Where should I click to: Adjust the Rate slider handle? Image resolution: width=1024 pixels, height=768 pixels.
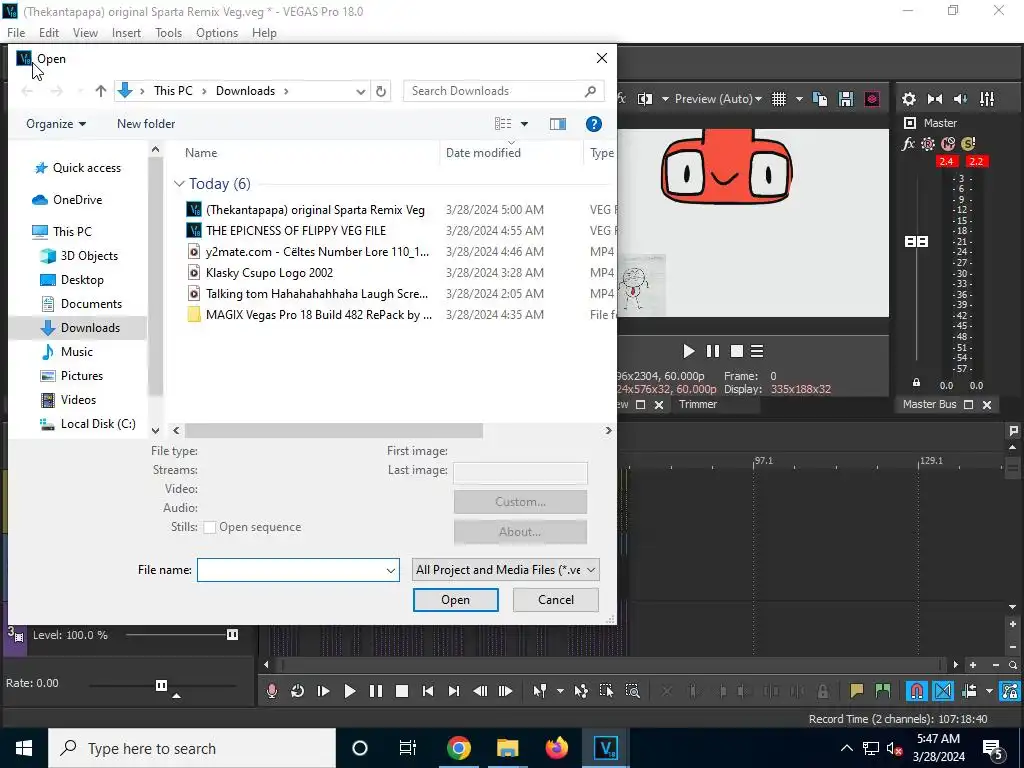[x=161, y=685]
